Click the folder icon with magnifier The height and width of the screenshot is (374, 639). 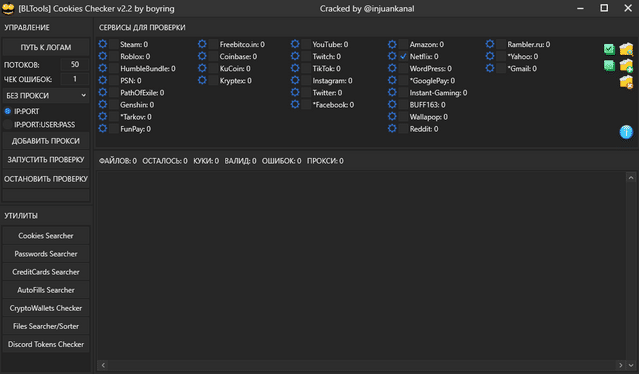tap(626, 49)
